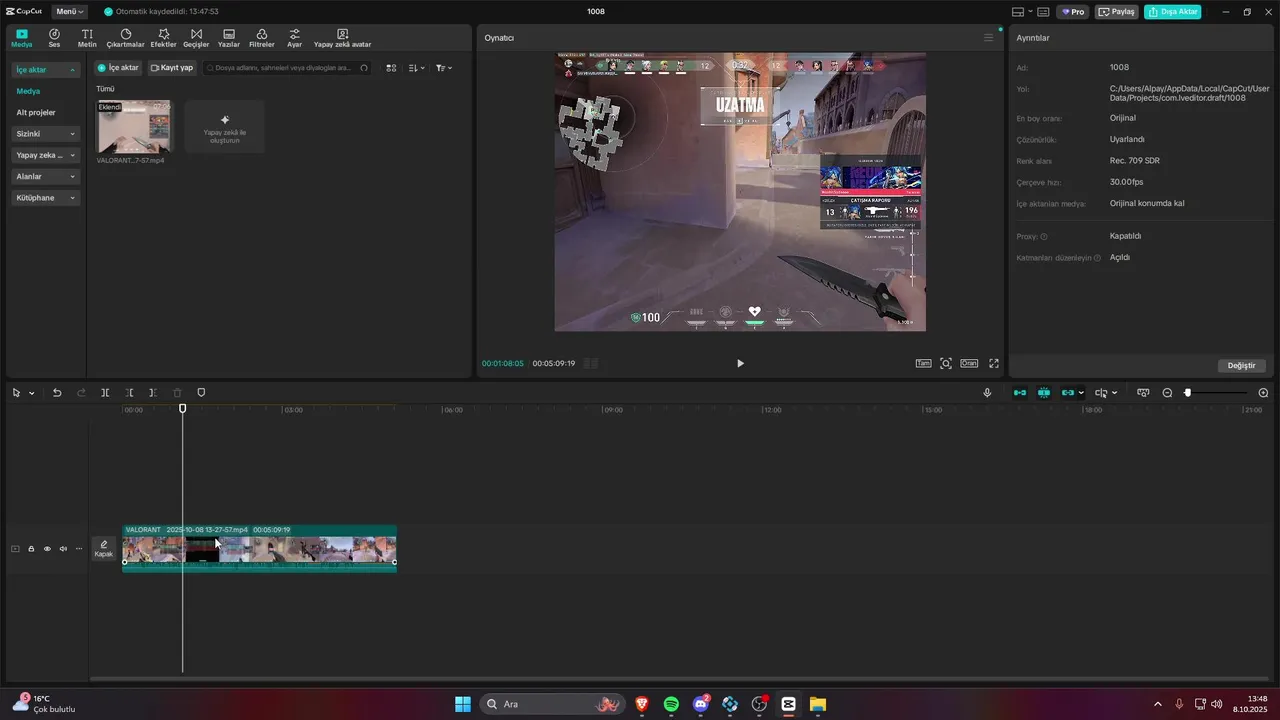This screenshot has width=1280, height=720.
Task: Expand the Kütüphane sidebar section
Action: (45, 198)
